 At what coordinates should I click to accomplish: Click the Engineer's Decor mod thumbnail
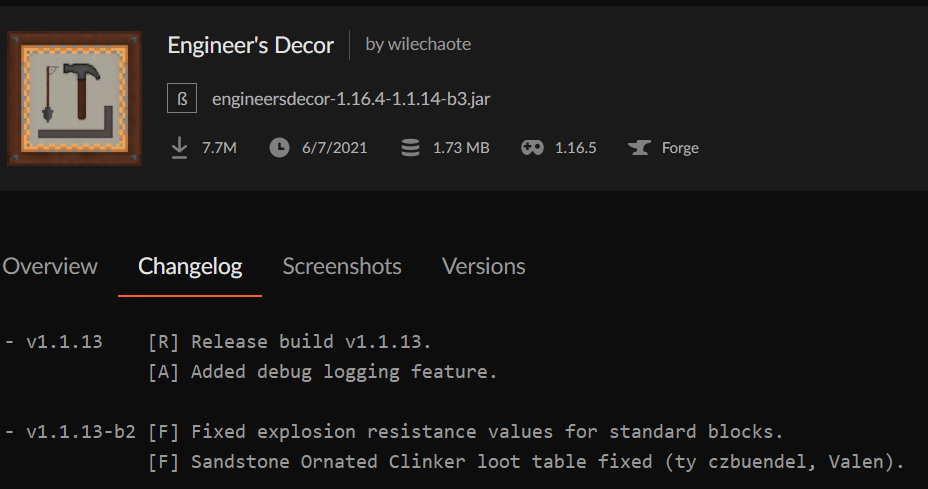coord(73,98)
